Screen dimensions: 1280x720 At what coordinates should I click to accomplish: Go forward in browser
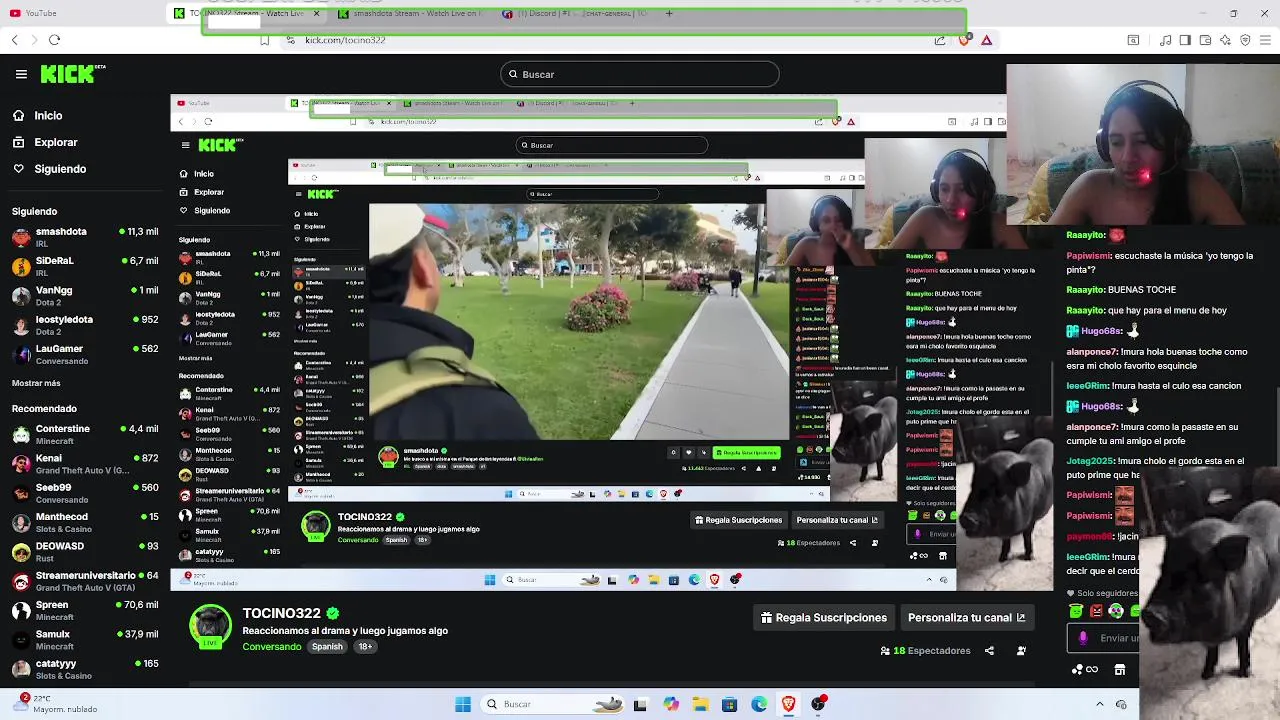coord(34,40)
